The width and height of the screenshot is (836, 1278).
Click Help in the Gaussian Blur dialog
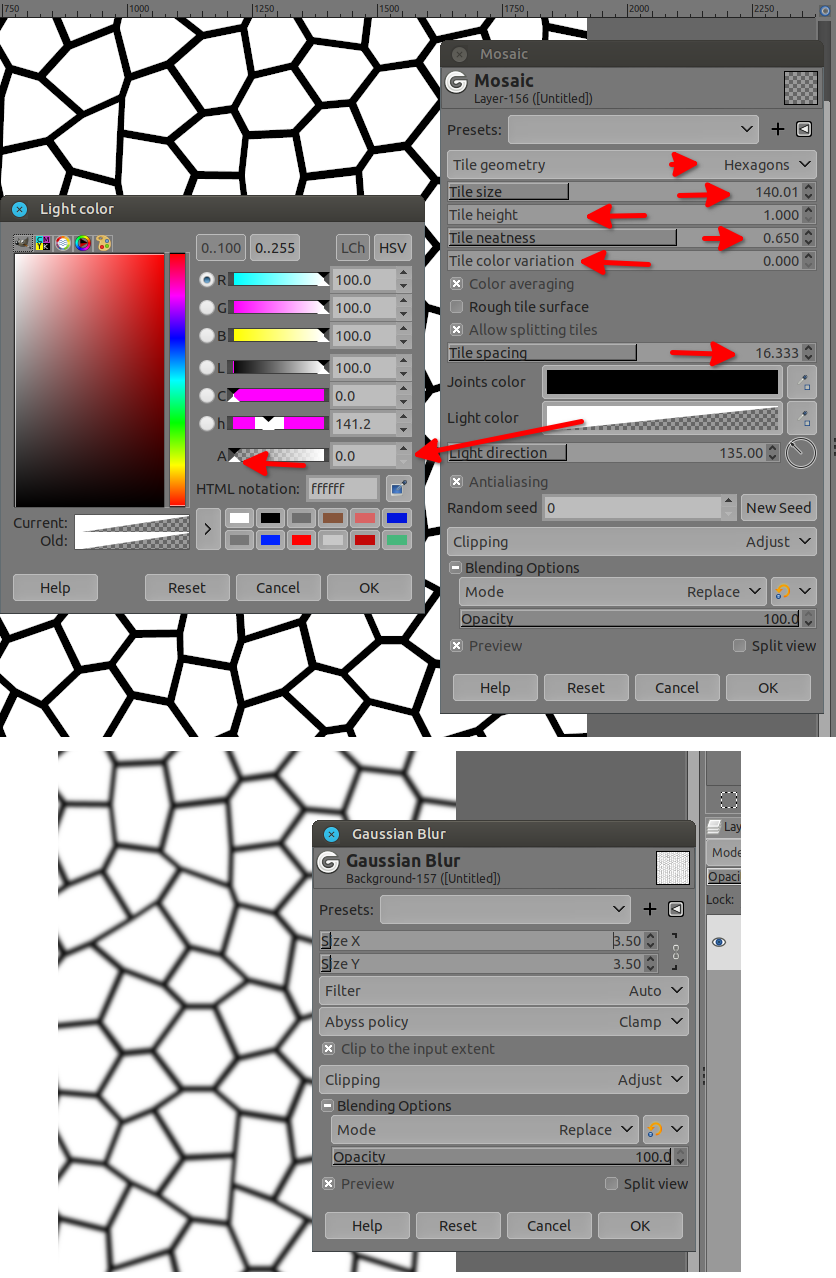tap(367, 1226)
